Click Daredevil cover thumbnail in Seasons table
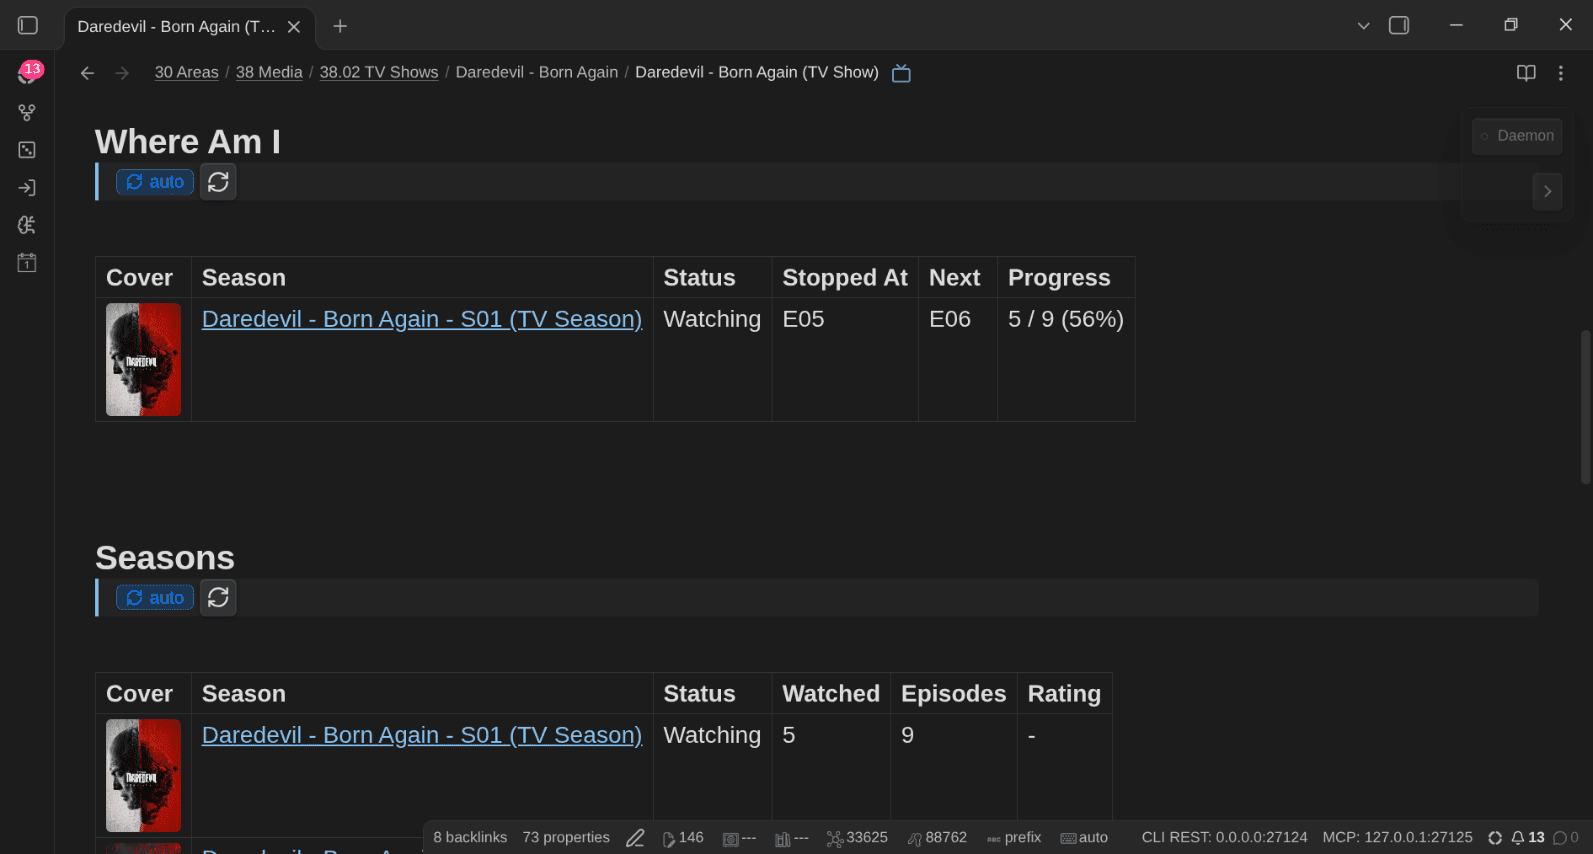Image resolution: width=1593 pixels, height=854 pixels. click(x=144, y=775)
